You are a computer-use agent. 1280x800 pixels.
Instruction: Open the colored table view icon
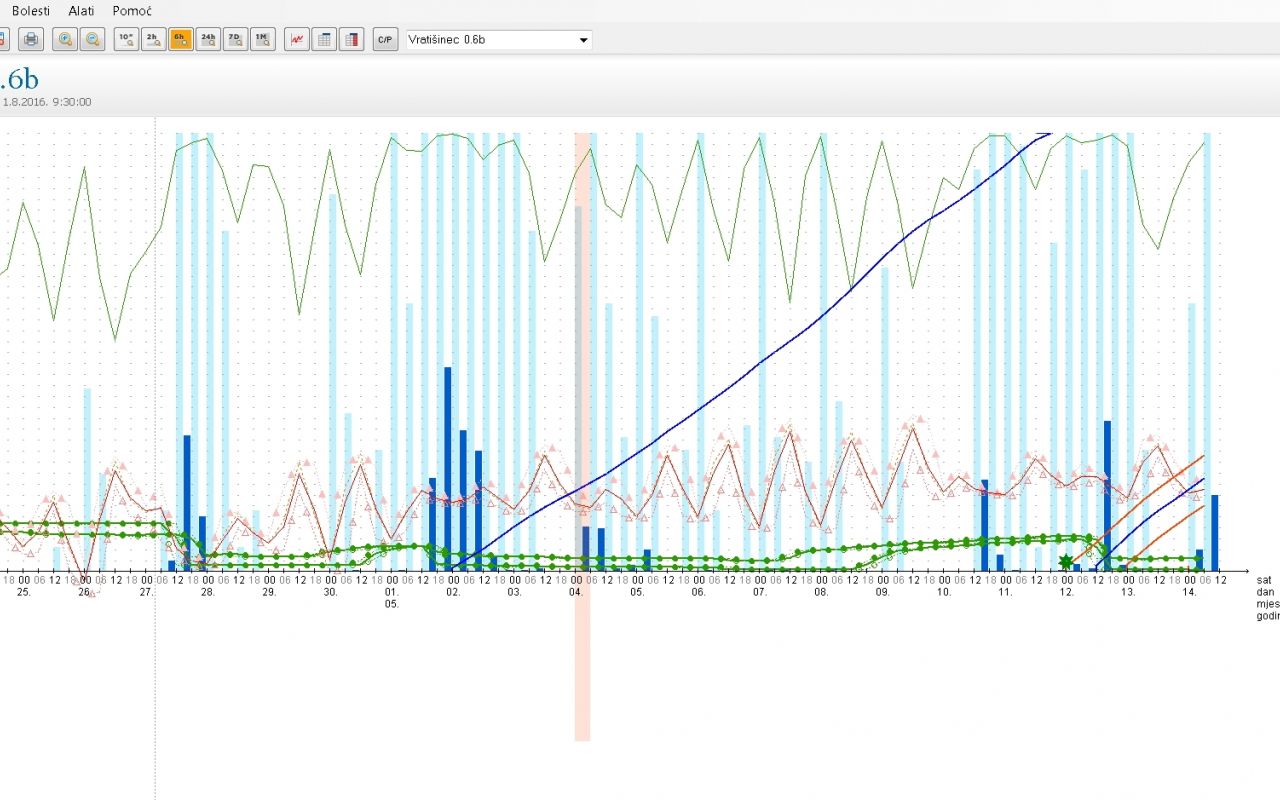[351, 40]
